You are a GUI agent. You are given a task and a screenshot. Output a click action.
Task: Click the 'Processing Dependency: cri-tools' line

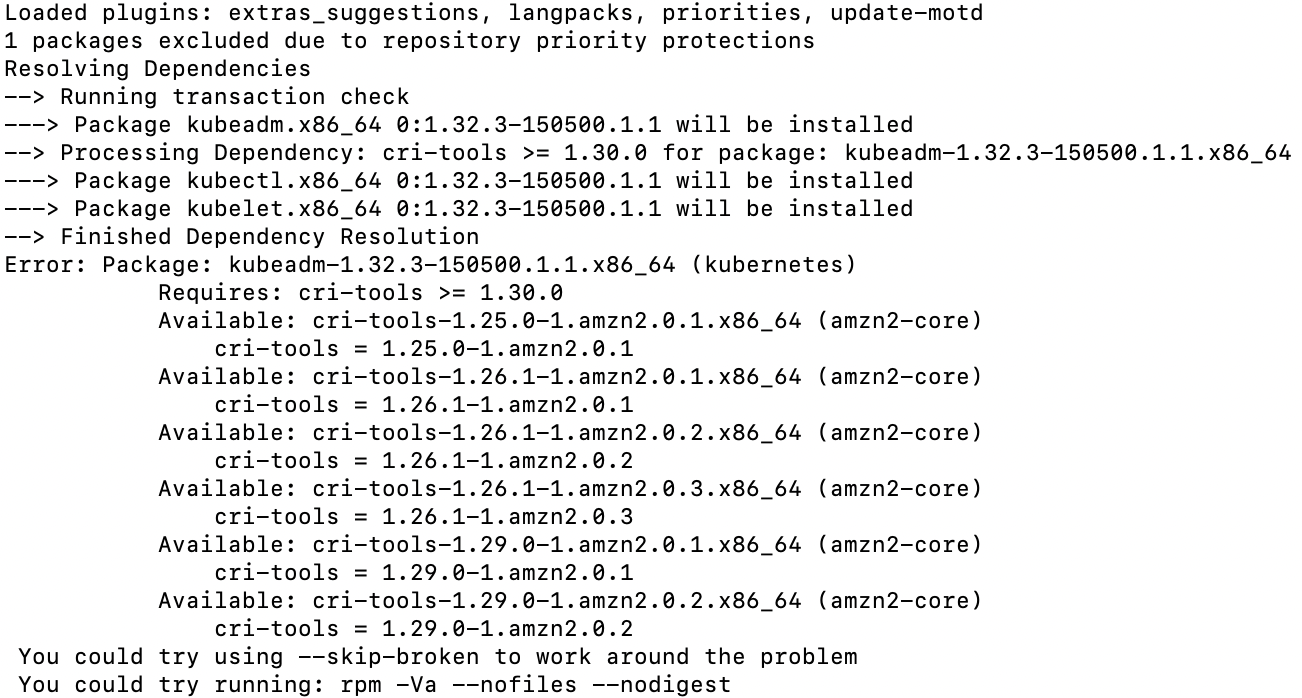coord(648,153)
